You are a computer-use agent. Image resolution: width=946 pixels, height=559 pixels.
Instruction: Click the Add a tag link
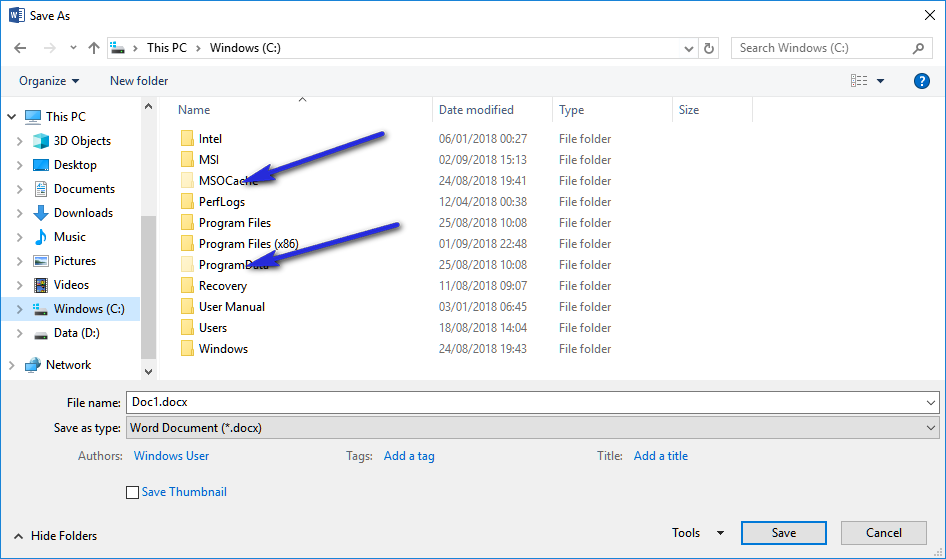(x=409, y=456)
